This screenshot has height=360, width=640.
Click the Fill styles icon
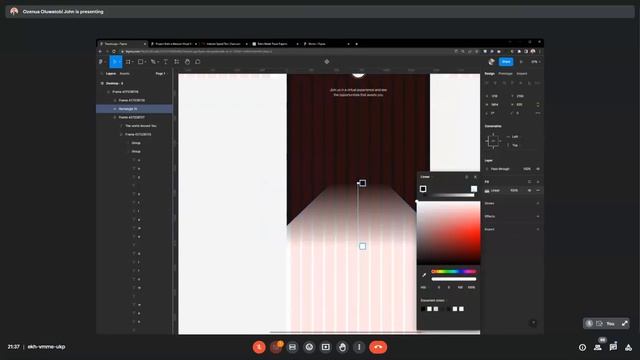click(529, 182)
